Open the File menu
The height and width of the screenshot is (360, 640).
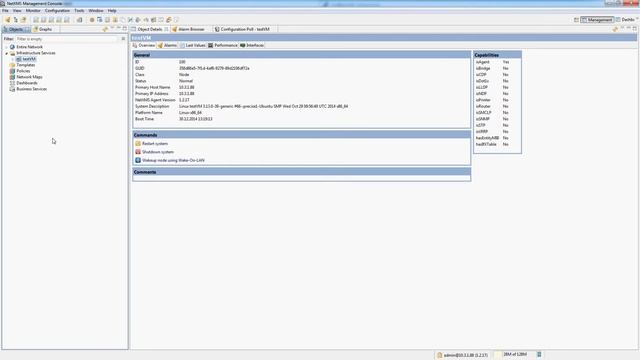click(5, 11)
